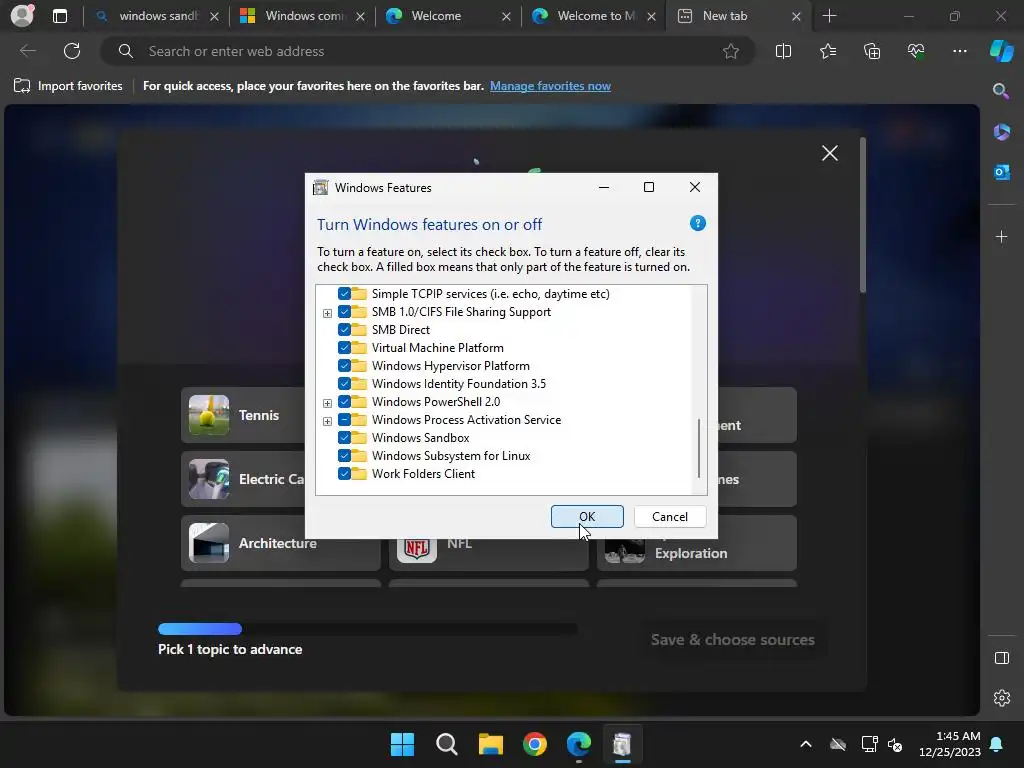Reload the page with Refresh icon
1024x768 pixels.
pos(72,51)
